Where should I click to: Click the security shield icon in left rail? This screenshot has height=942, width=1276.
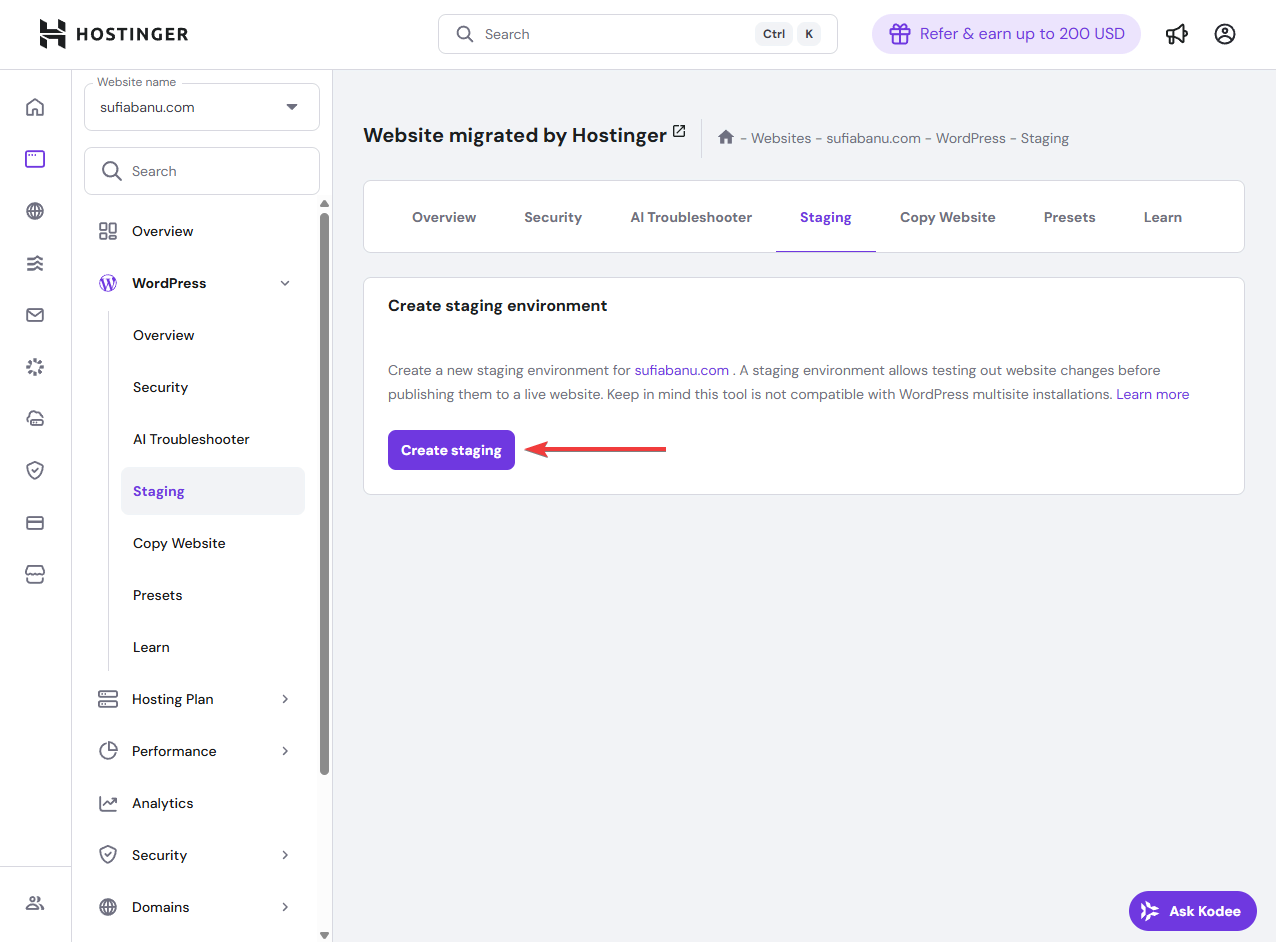pyautogui.click(x=35, y=471)
